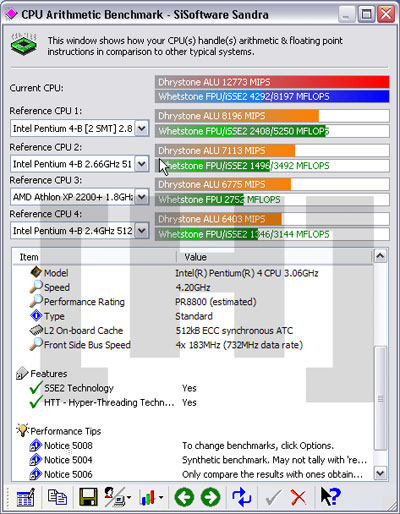
Task: Click the Performance Tips lightbulb icon
Action: (x=23, y=430)
